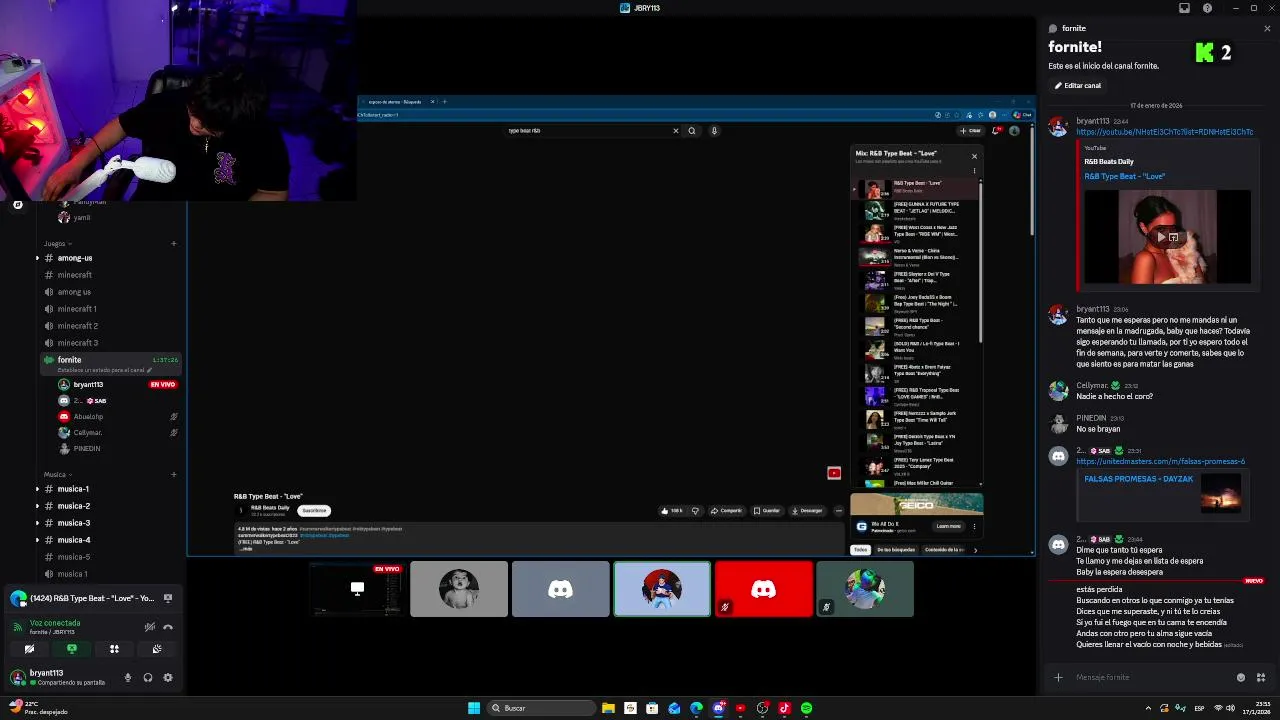Toggle noise suppression icon next to Voz conectada
1280x720 pixels.
(x=149, y=627)
